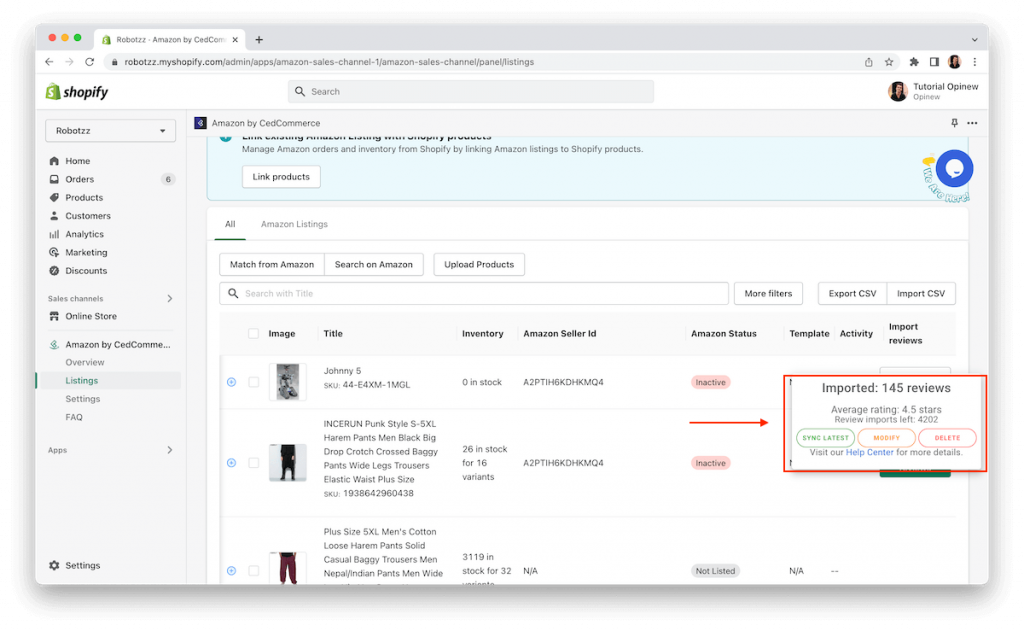Open Marketing in the sidebar
The width and height of the screenshot is (1024, 631).
pos(86,252)
